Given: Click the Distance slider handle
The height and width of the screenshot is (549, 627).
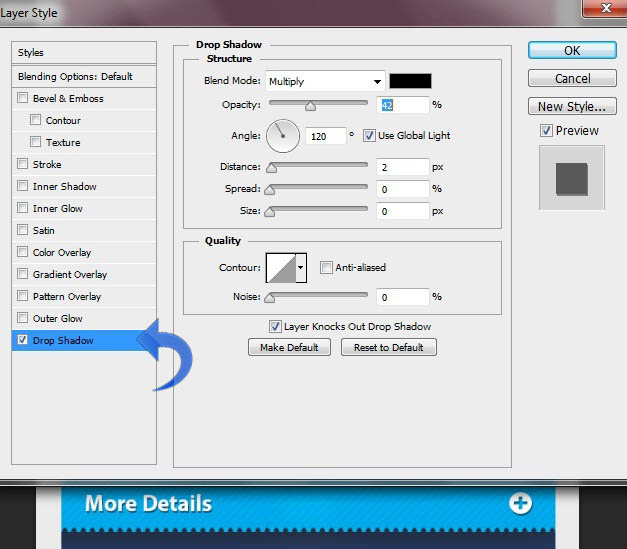Looking at the screenshot, I should pyautogui.click(x=272, y=168).
